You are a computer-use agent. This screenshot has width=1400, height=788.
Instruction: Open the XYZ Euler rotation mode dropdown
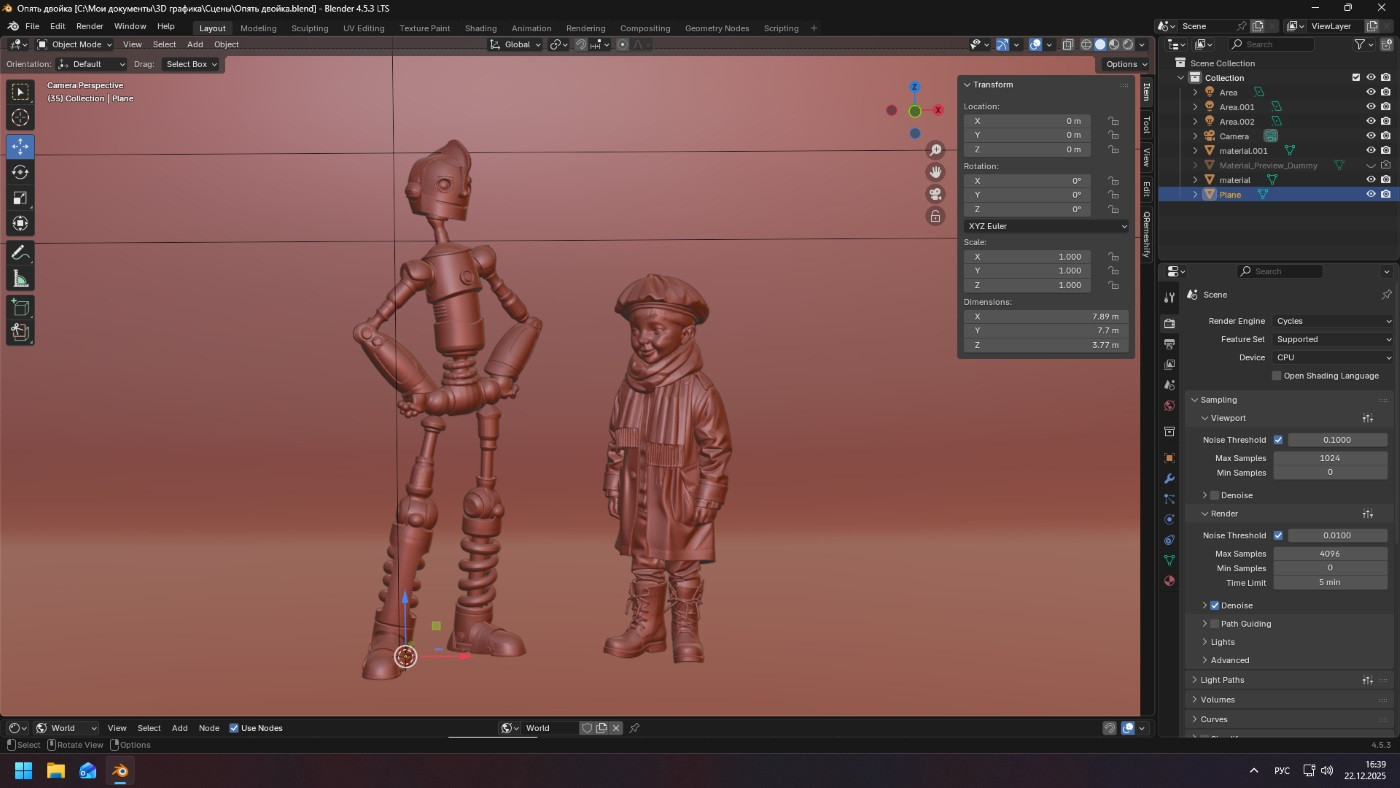point(1046,226)
